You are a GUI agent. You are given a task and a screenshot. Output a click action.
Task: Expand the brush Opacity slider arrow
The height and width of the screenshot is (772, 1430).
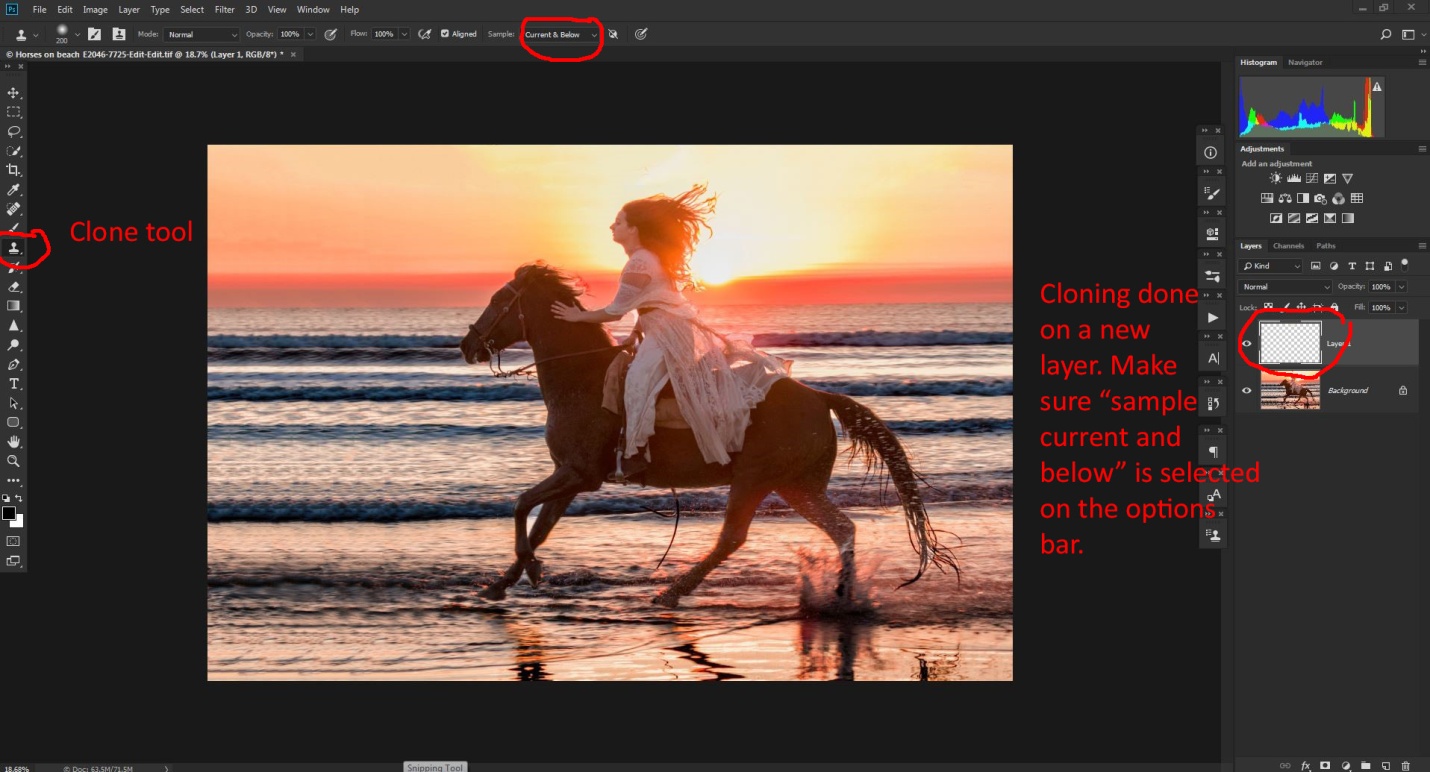310,34
